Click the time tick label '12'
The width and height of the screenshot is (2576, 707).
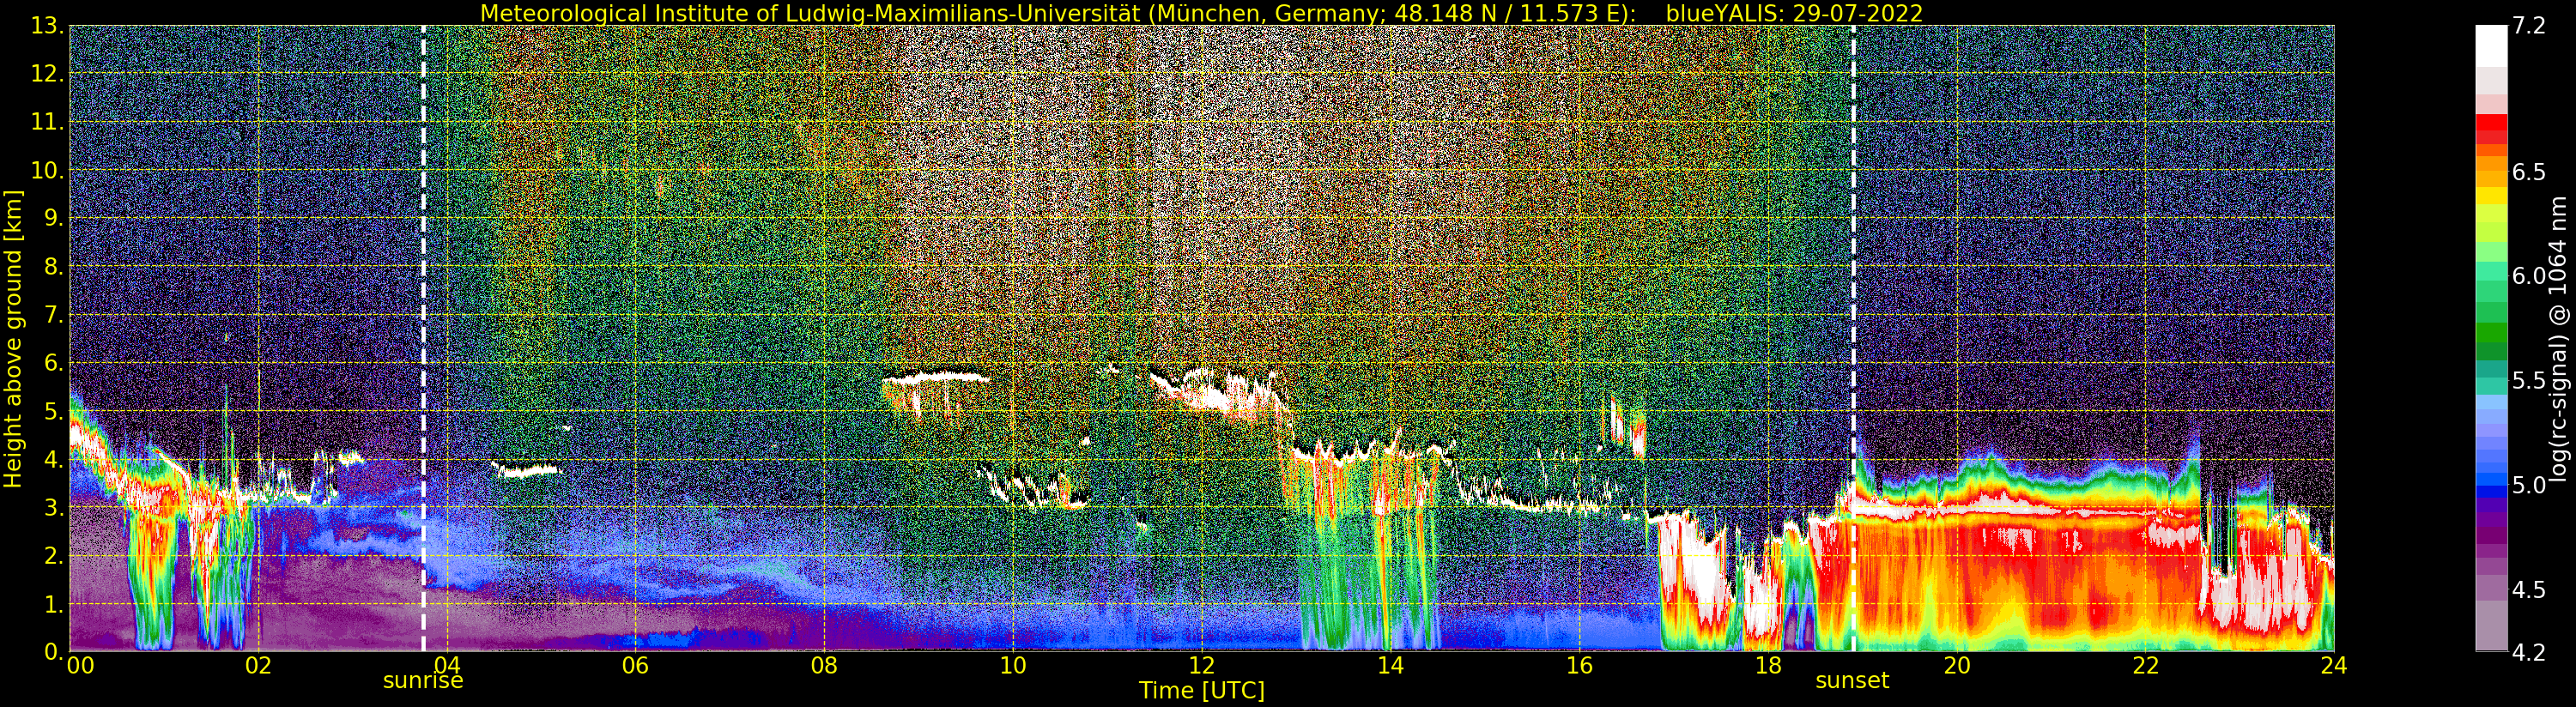pyautogui.click(x=1202, y=666)
